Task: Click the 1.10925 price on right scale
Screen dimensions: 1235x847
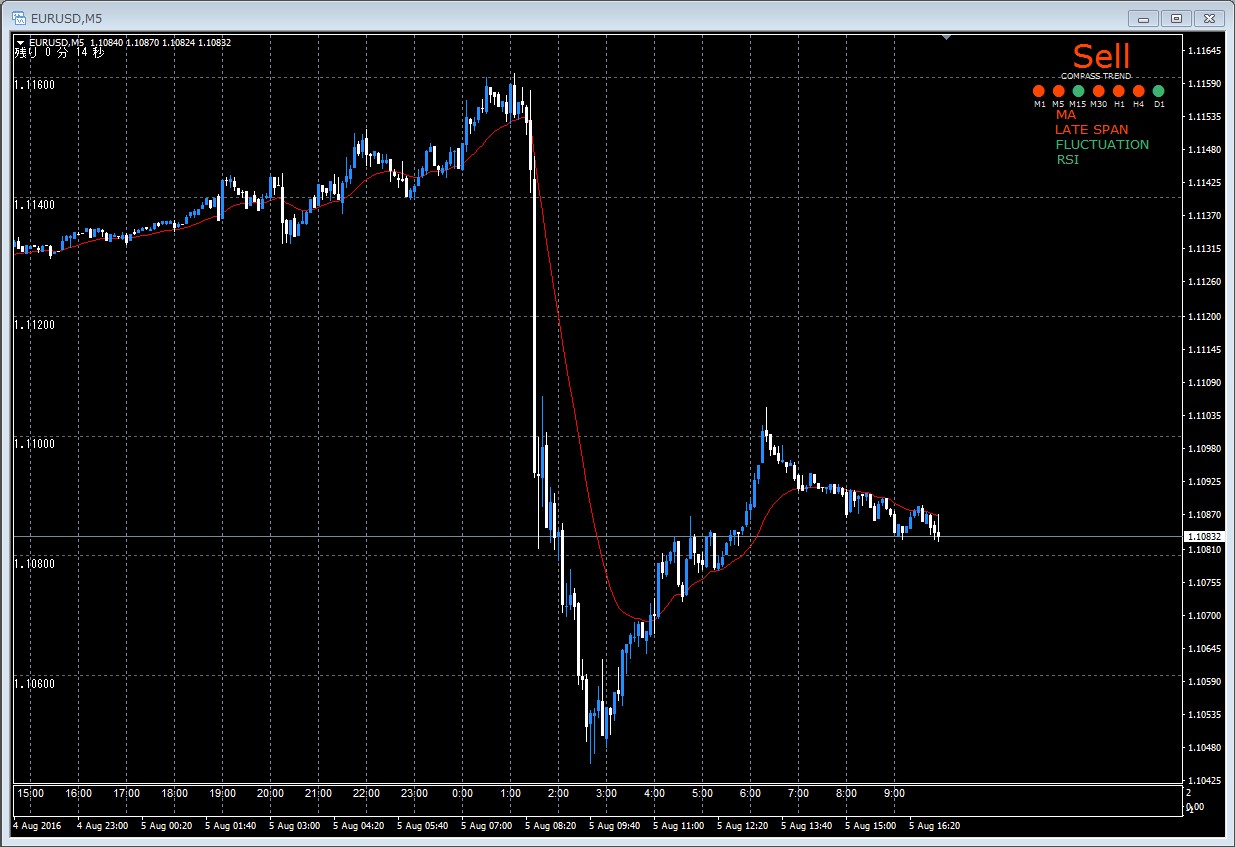Action: 1203,482
